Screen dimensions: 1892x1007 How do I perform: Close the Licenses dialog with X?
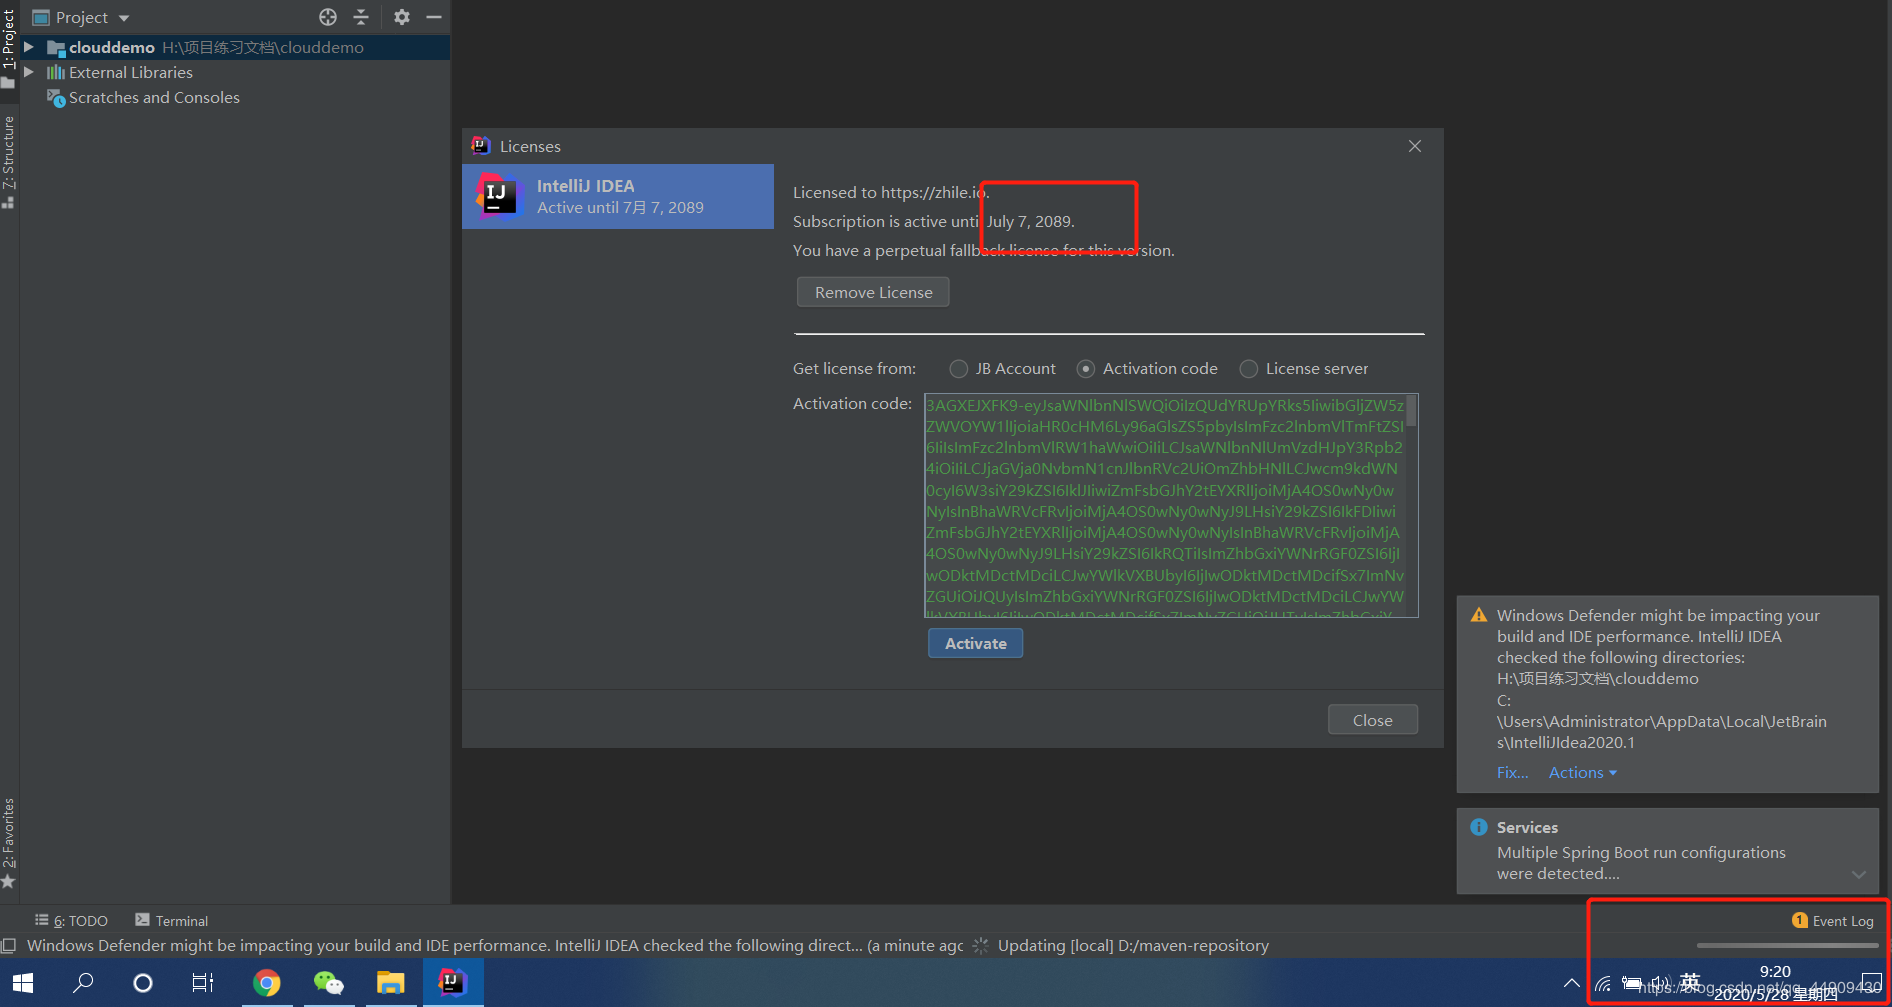pos(1415,146)
